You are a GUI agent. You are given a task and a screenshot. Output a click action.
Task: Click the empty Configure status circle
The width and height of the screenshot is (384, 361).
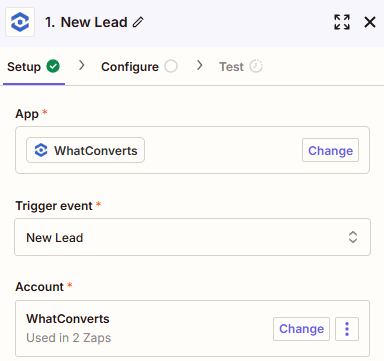click(x=171, y=66)
